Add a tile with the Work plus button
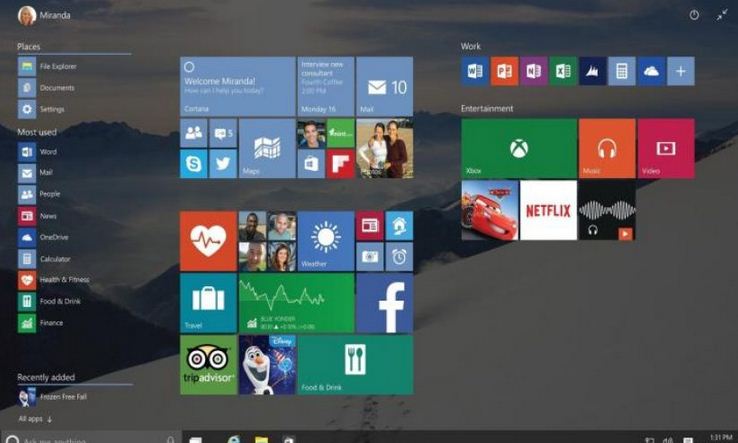738x443 pixels. (x=681, y=71)
